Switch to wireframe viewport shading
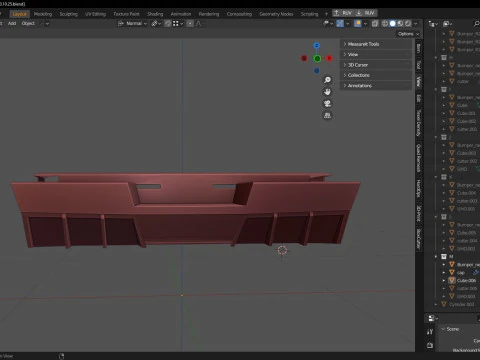This screenshot has width=480, height=360. point(385,23)
